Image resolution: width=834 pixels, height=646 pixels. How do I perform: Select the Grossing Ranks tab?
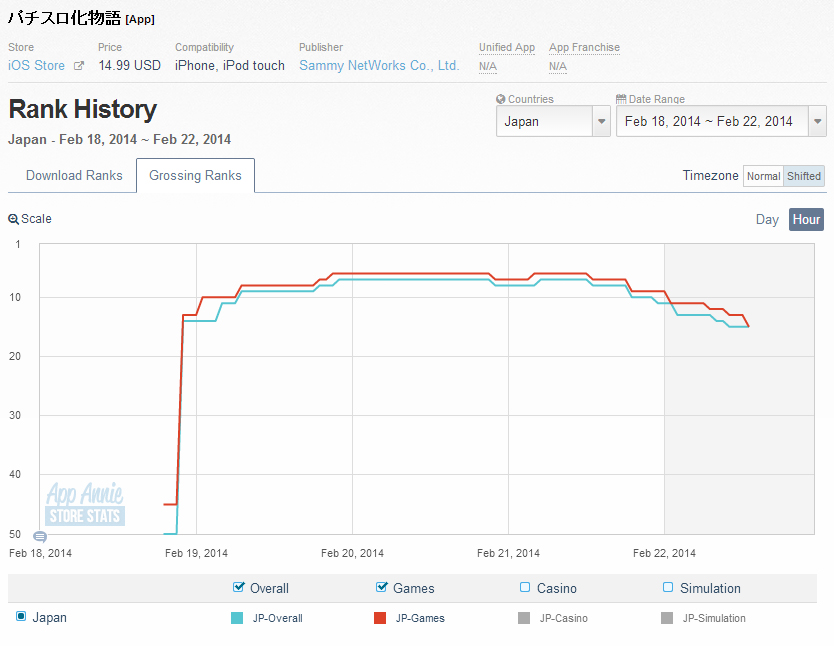click(195, 175)
